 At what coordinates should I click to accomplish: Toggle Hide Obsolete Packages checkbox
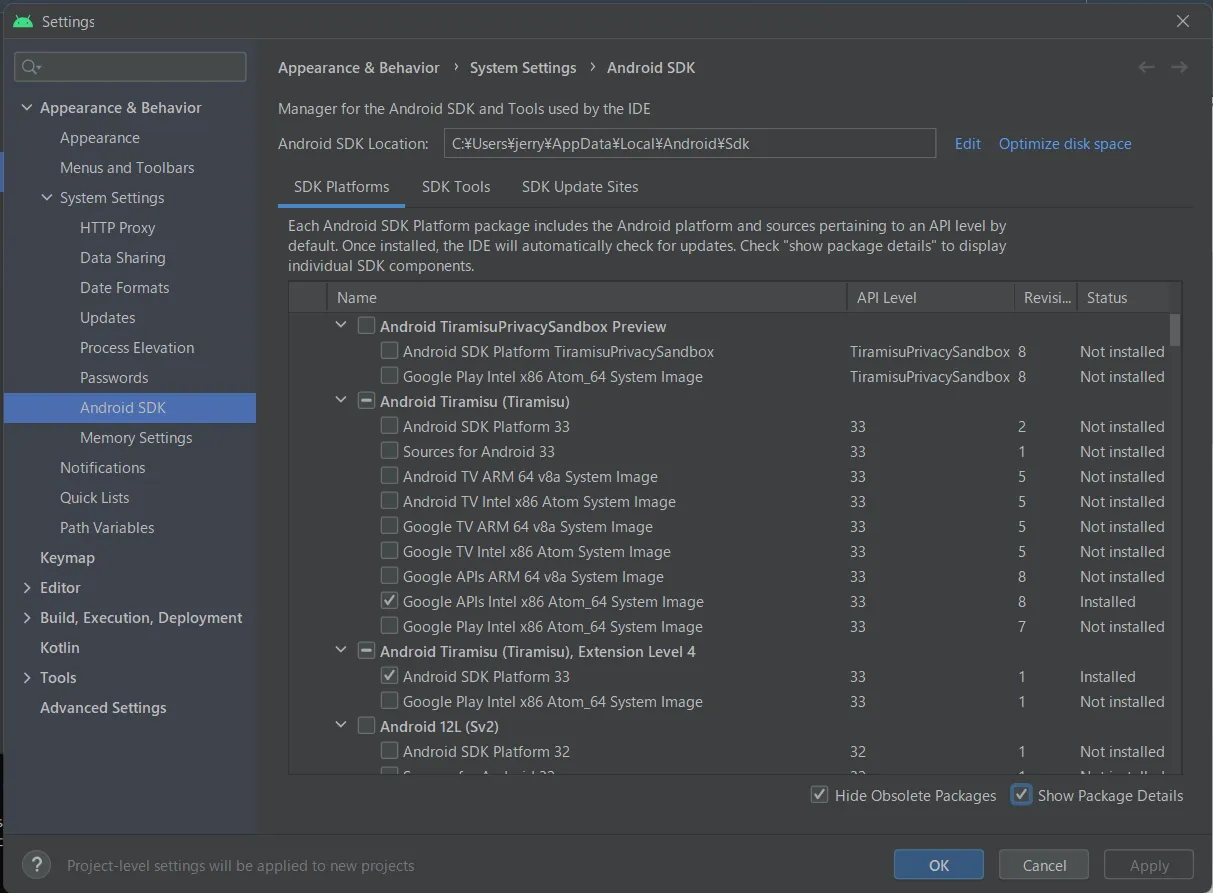click(x=820, y=795)
